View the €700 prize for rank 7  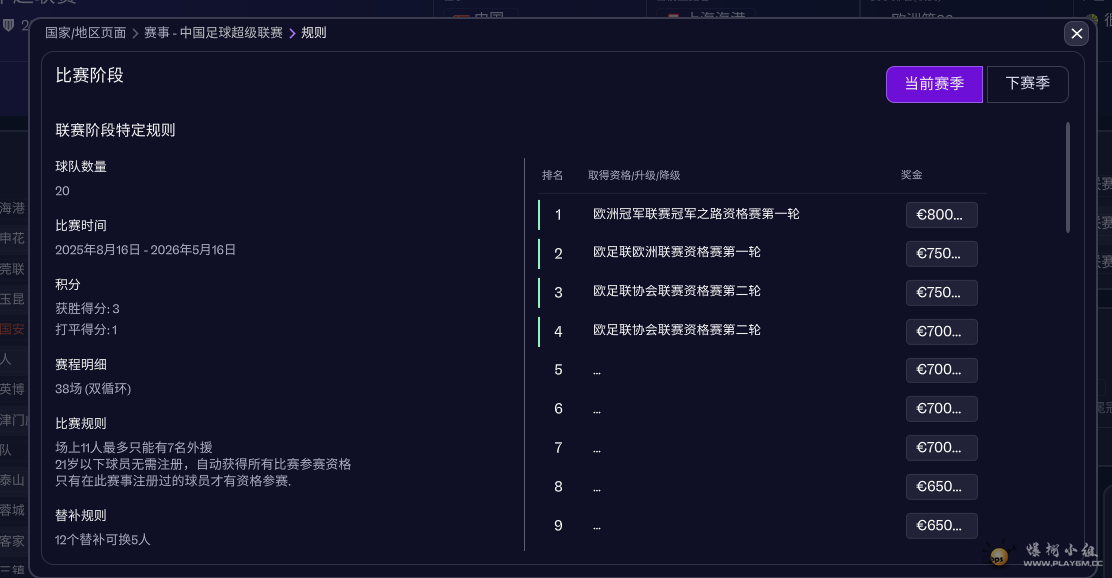pos(941,448)
